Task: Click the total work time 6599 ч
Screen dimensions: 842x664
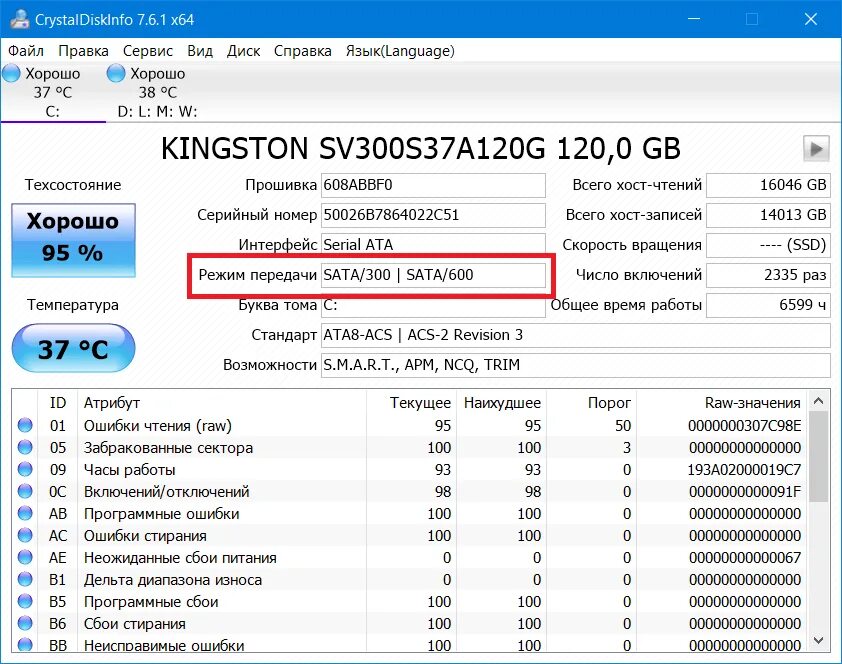Action: [768, 305]
